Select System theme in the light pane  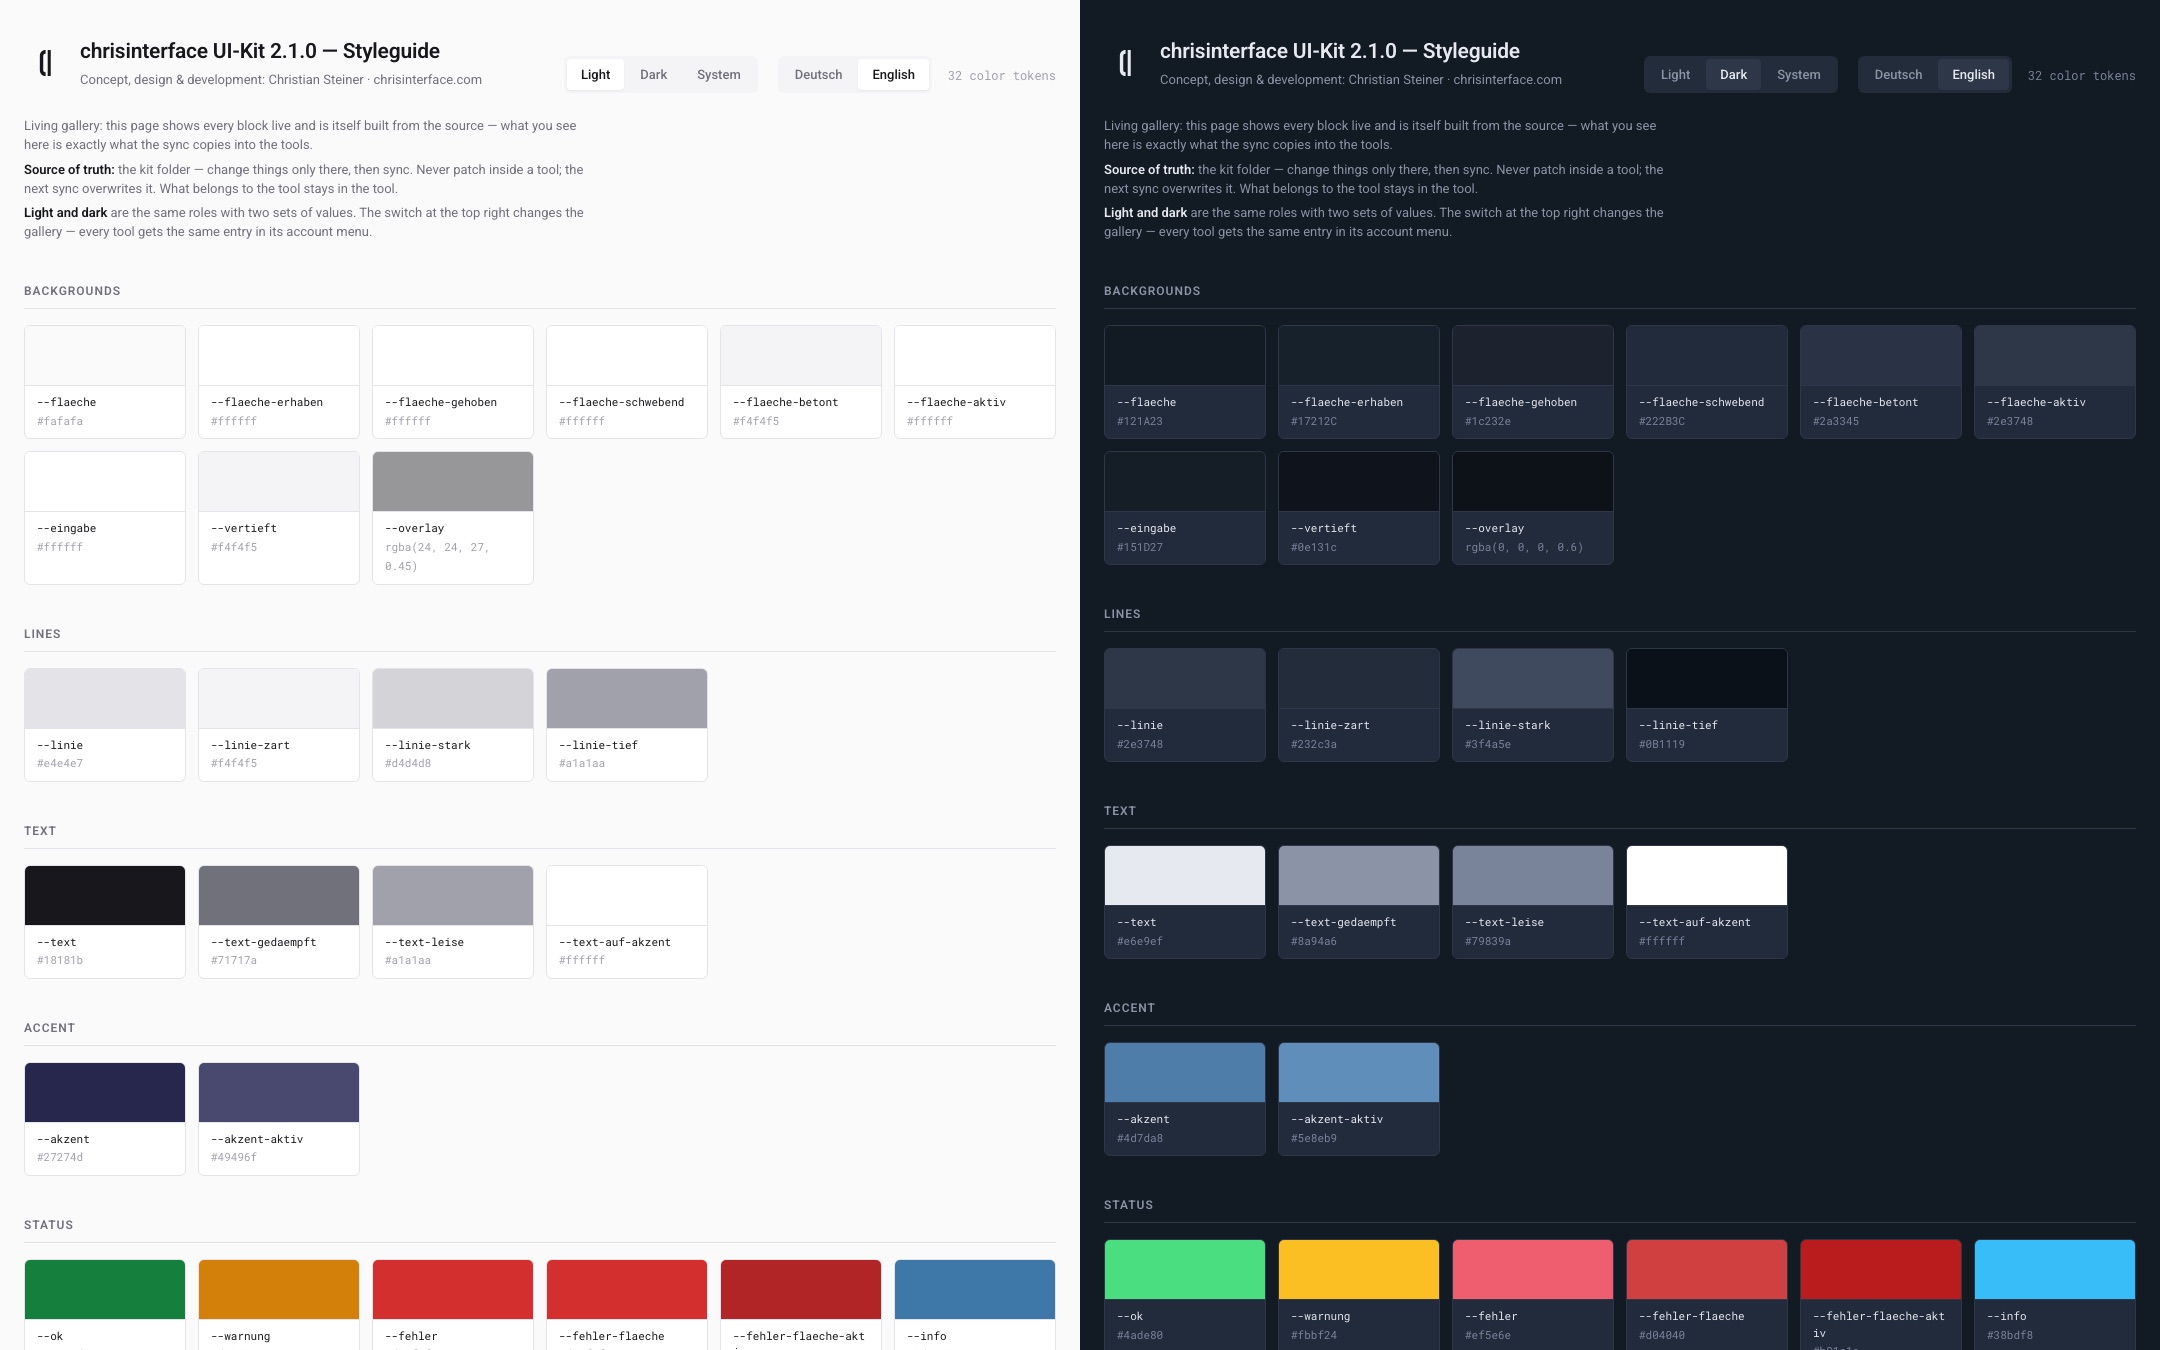tap(718, 75)
